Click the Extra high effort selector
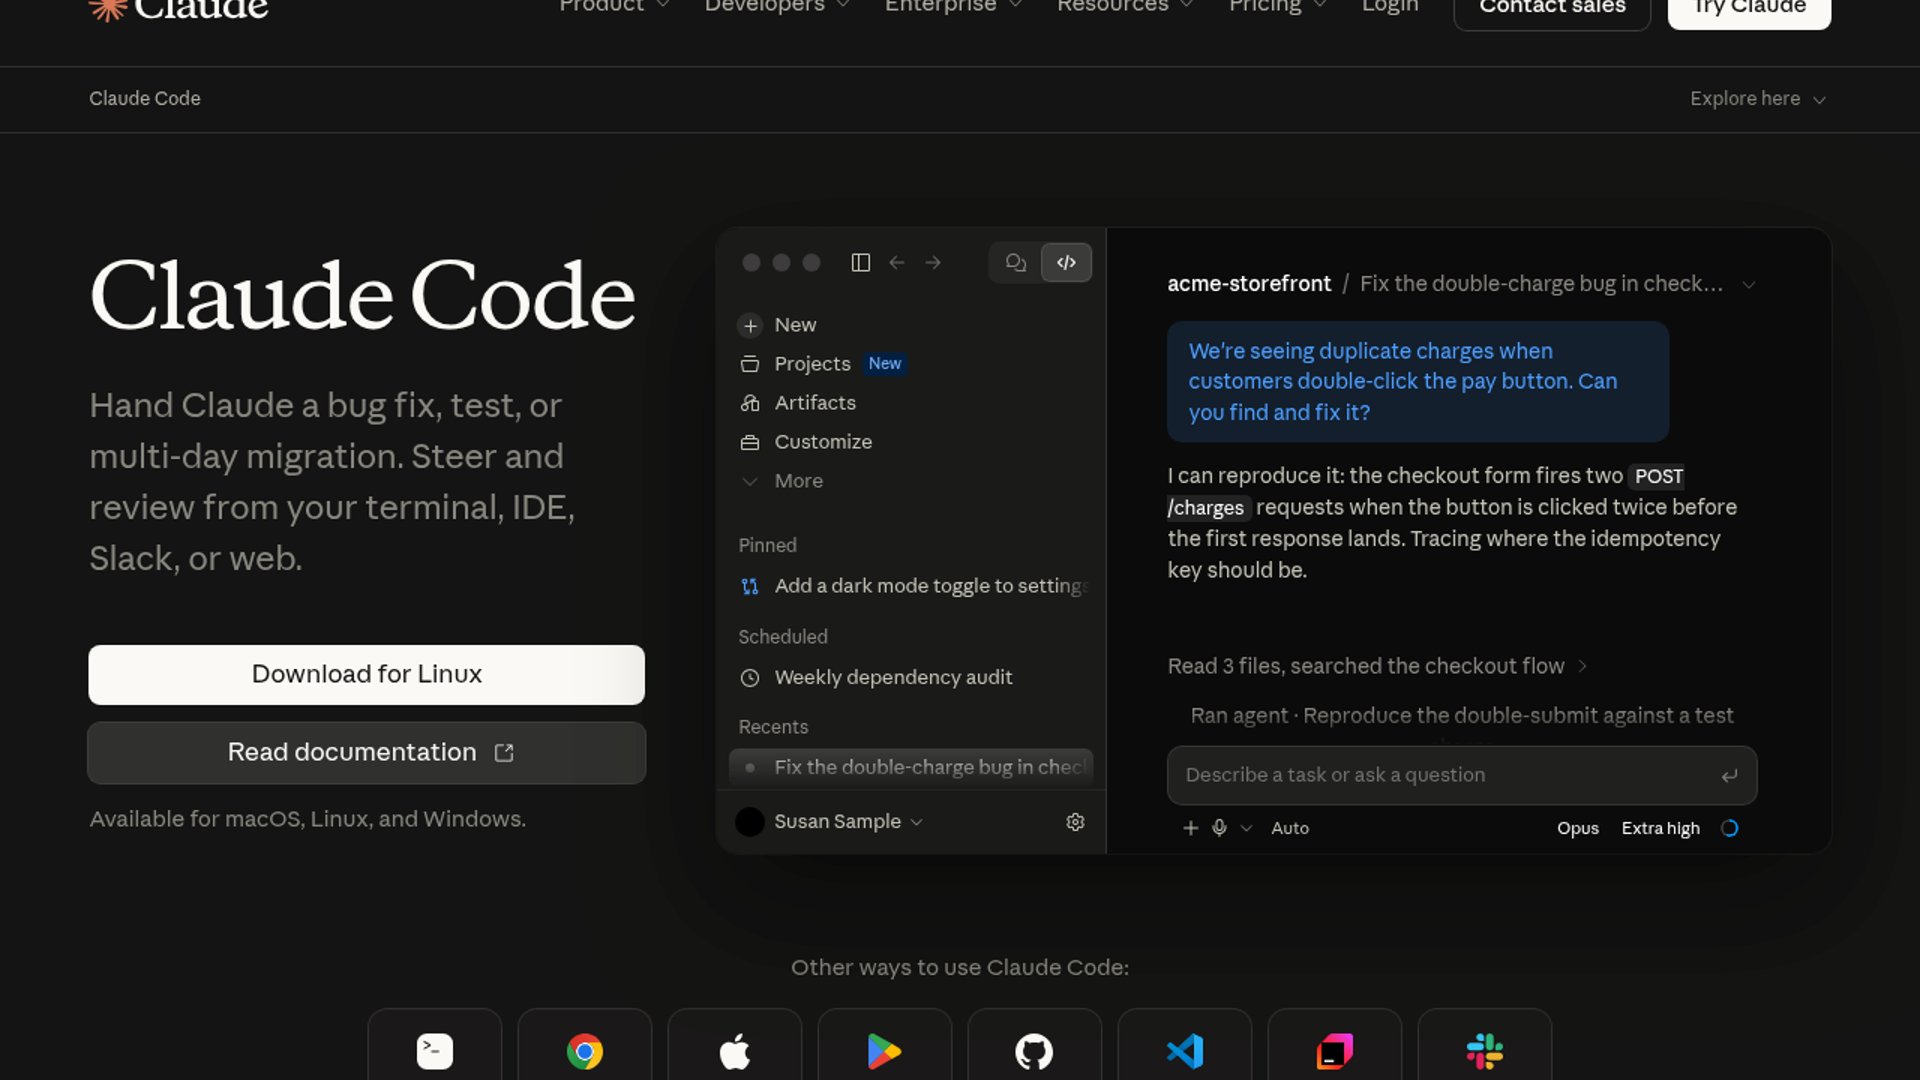Viewport: 1920px width, 1080px height. [1660, 828]
